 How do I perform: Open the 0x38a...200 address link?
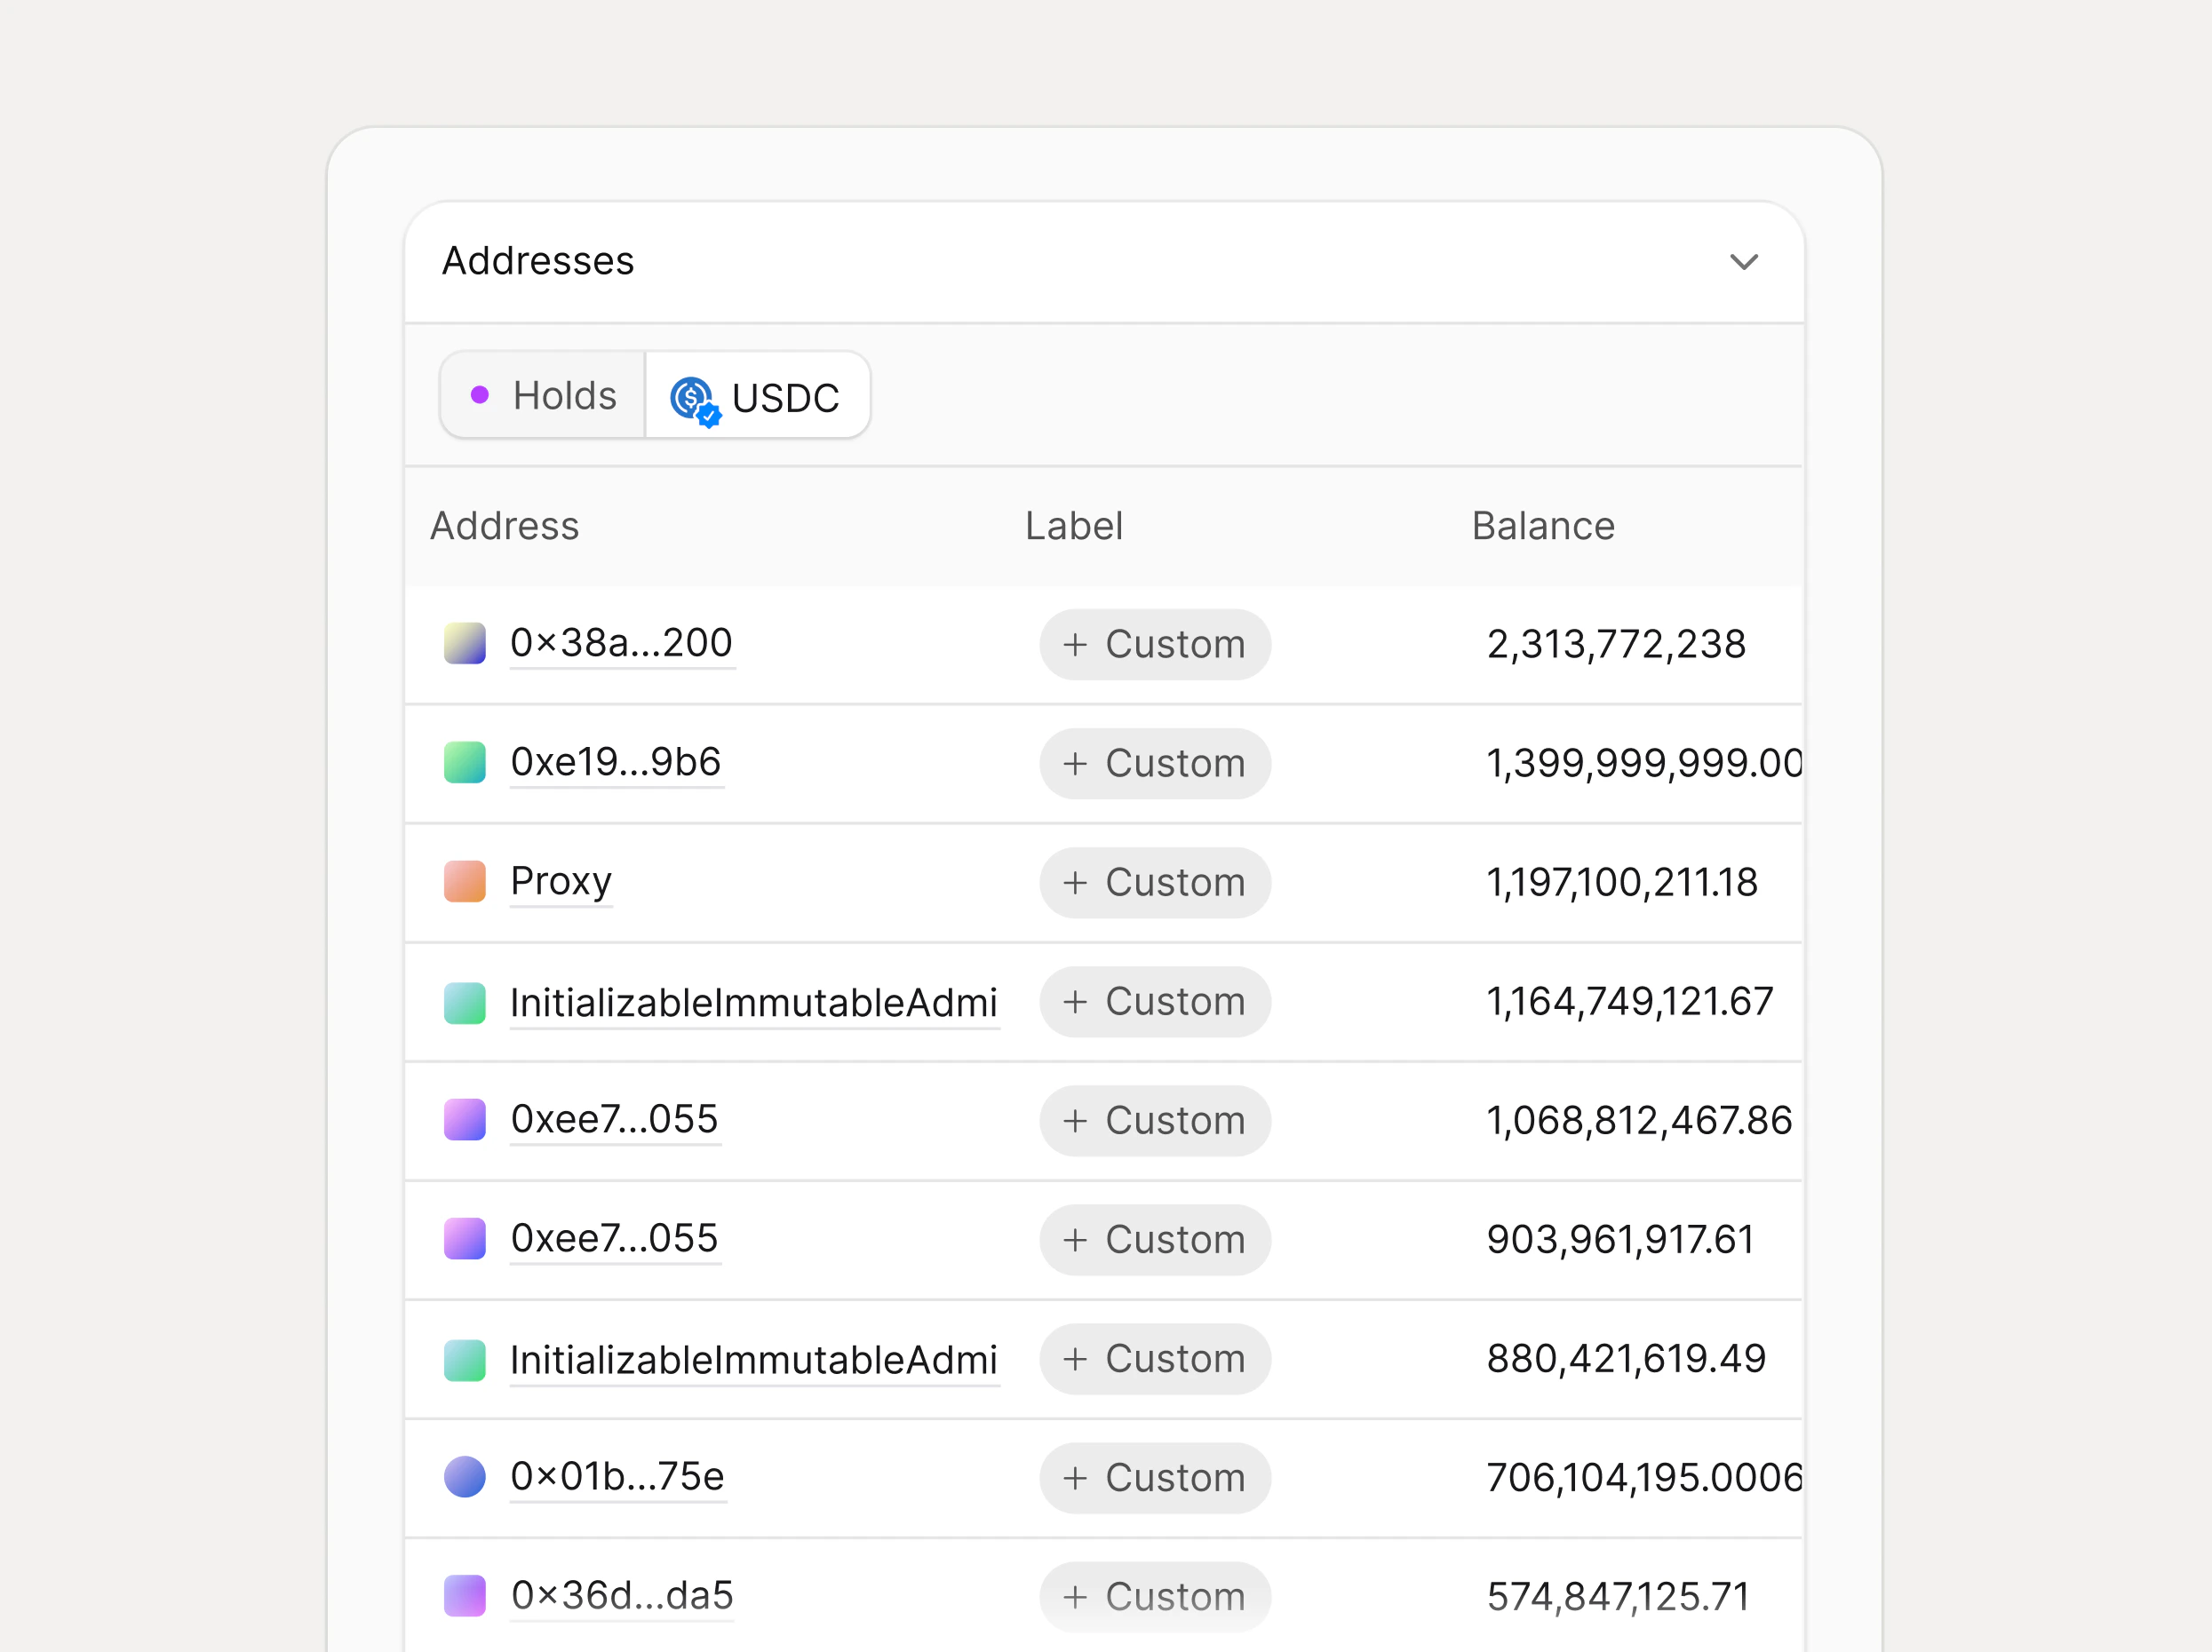pos(621,643)
